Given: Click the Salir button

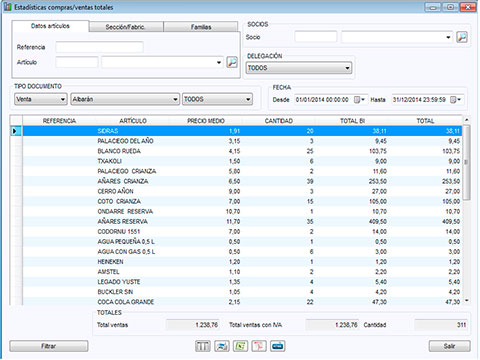Looking at the screenshot, I should [449, 346].
